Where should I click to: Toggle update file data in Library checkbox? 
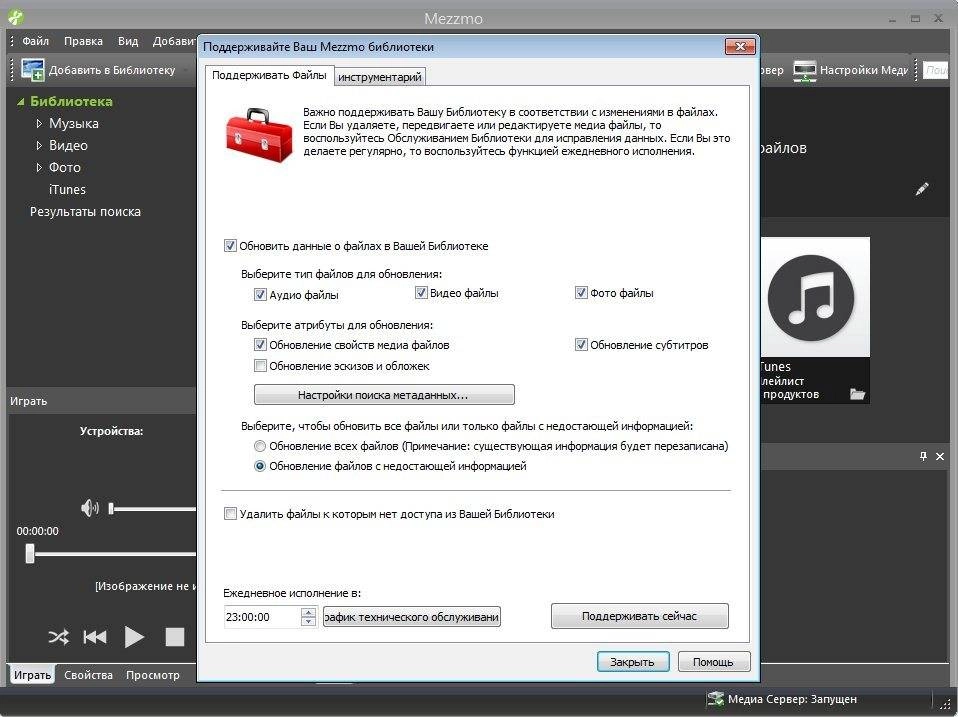[230, 246]
